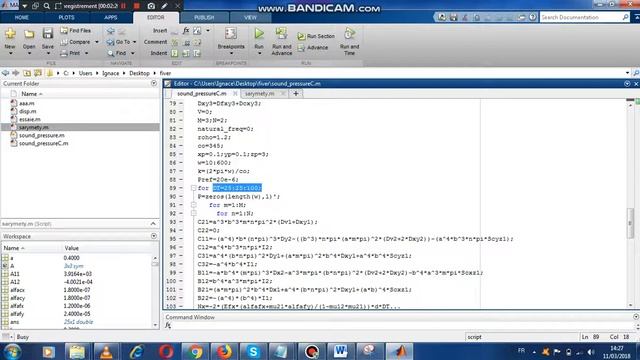Click the Smart Indent icon
This screenshot has height=360, width=640.
point(175,53)
